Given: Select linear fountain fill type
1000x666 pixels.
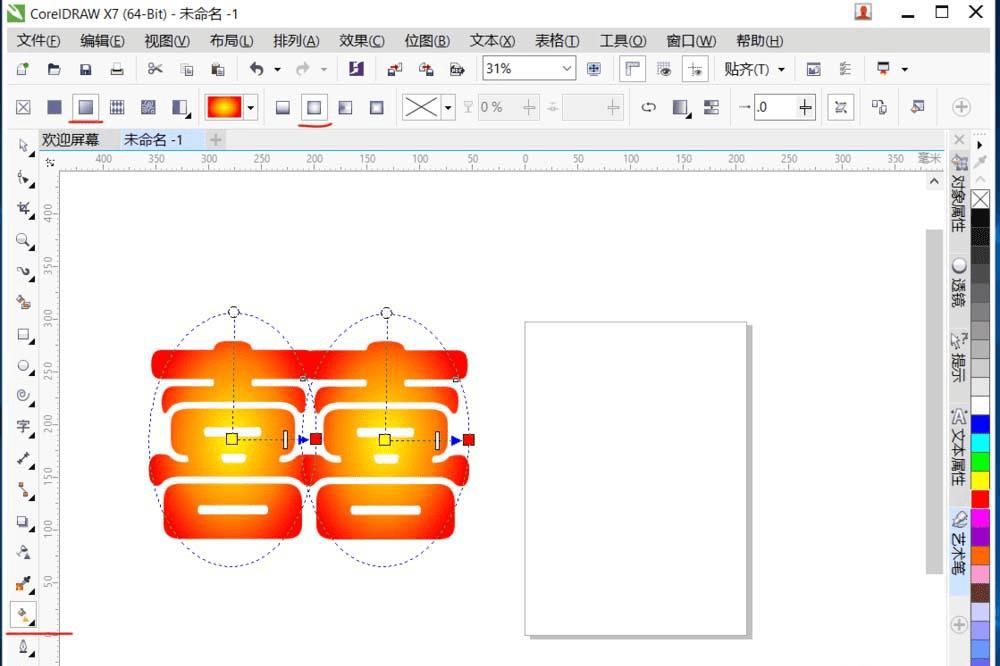Looking at the screenshot, I should click(x=283, y=107).
